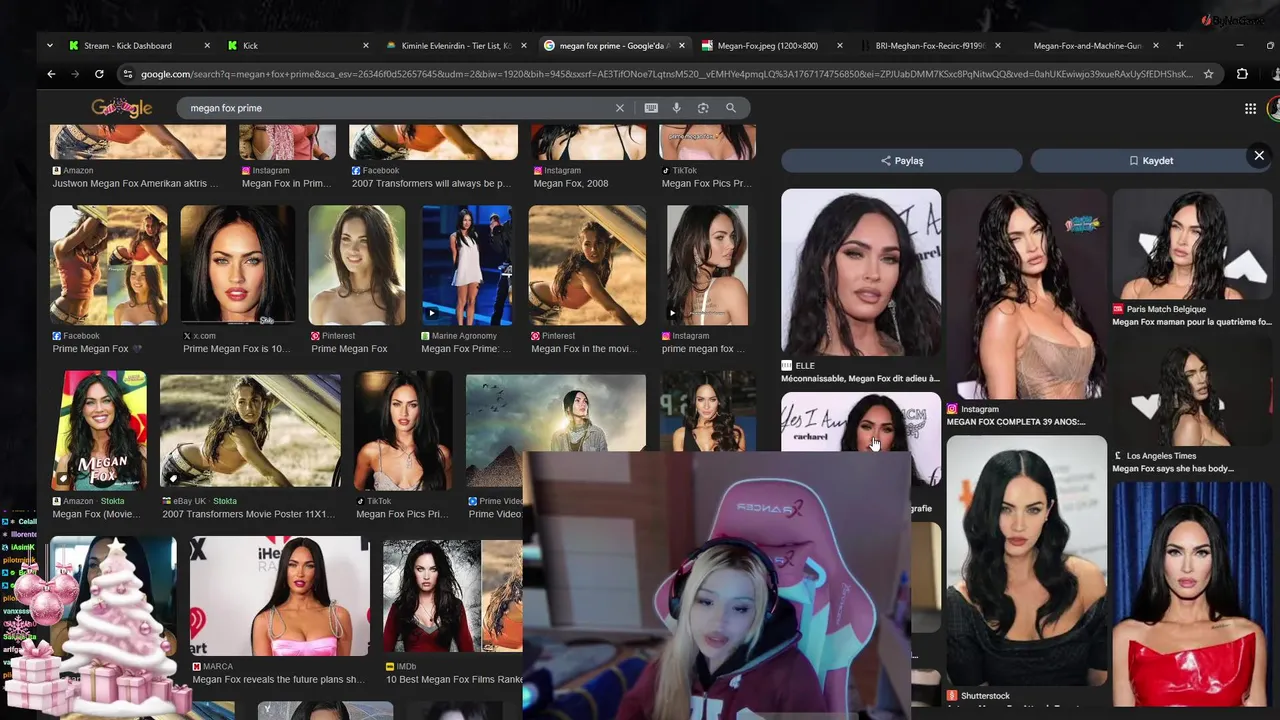Click the 2007 Transformers will always be link

431,183
